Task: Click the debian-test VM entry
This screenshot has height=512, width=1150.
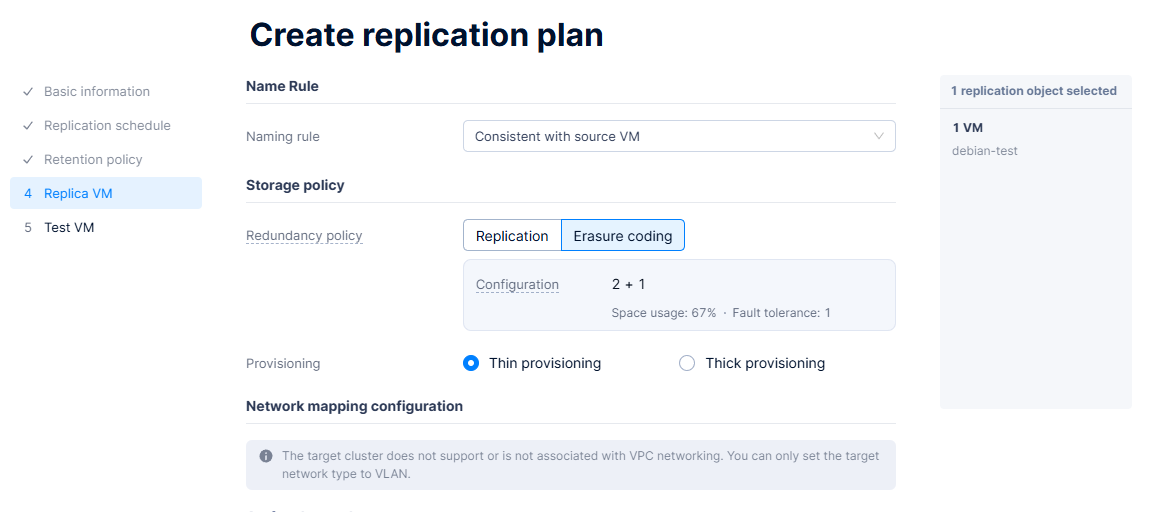Action: (985, 151)
